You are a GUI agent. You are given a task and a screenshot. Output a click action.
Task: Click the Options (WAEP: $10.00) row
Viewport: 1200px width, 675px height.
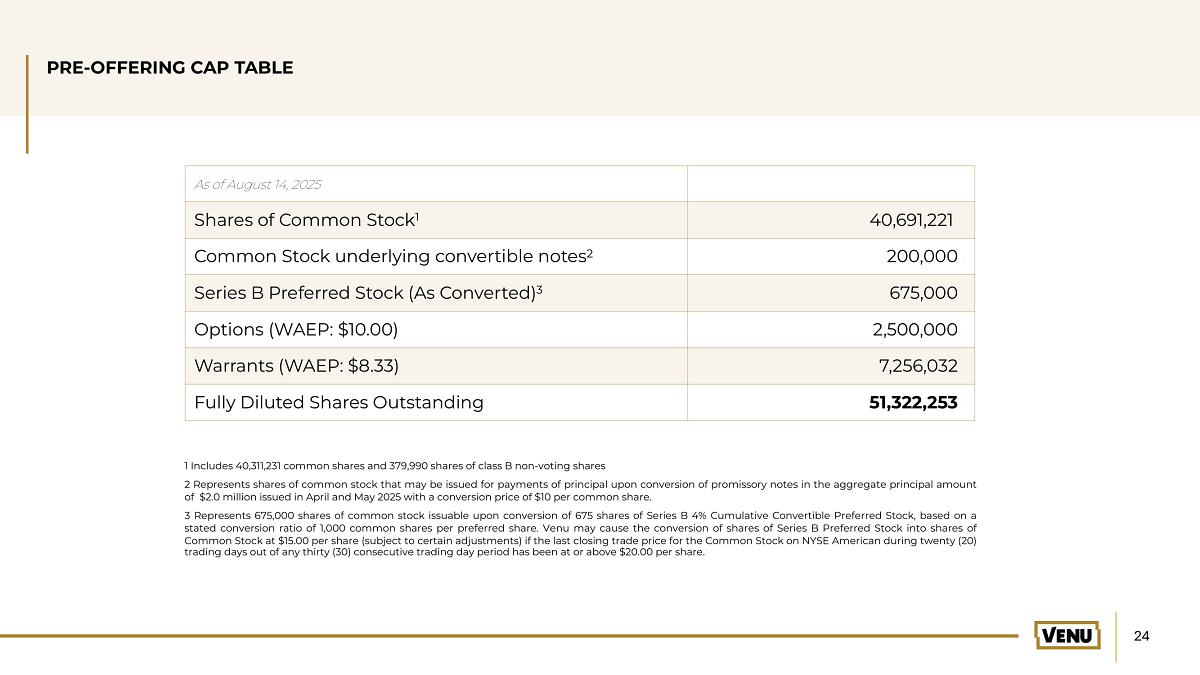coord(578,329)
